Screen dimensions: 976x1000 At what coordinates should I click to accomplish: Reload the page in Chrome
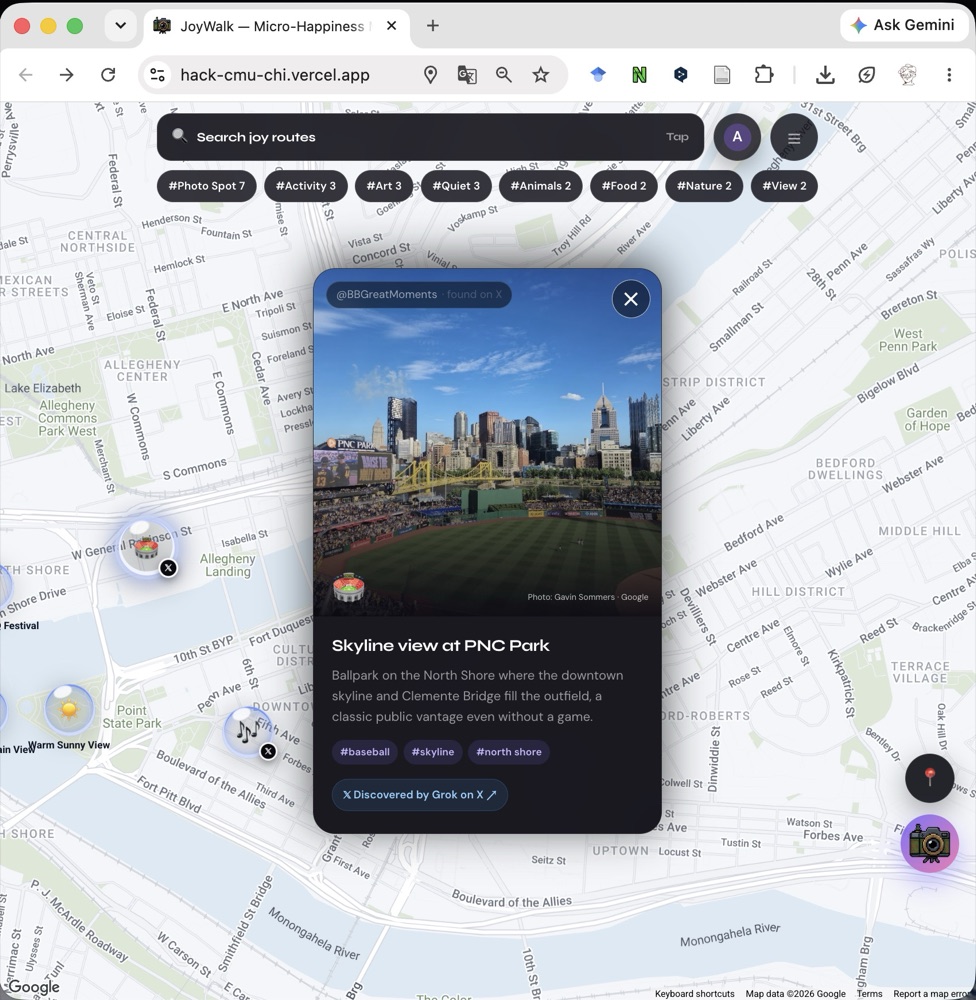tap(108, 75)
